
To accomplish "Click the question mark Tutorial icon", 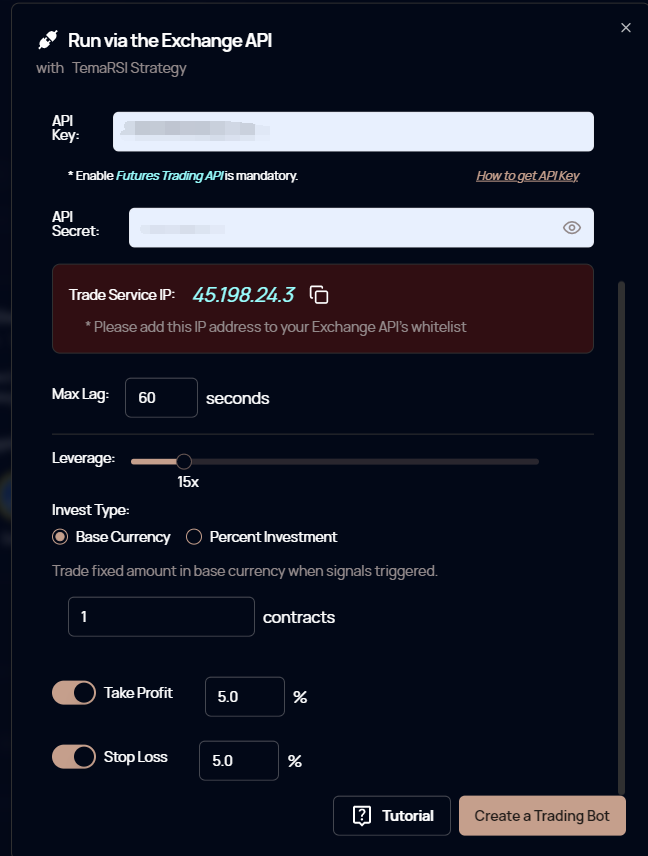I will point(363,816).
